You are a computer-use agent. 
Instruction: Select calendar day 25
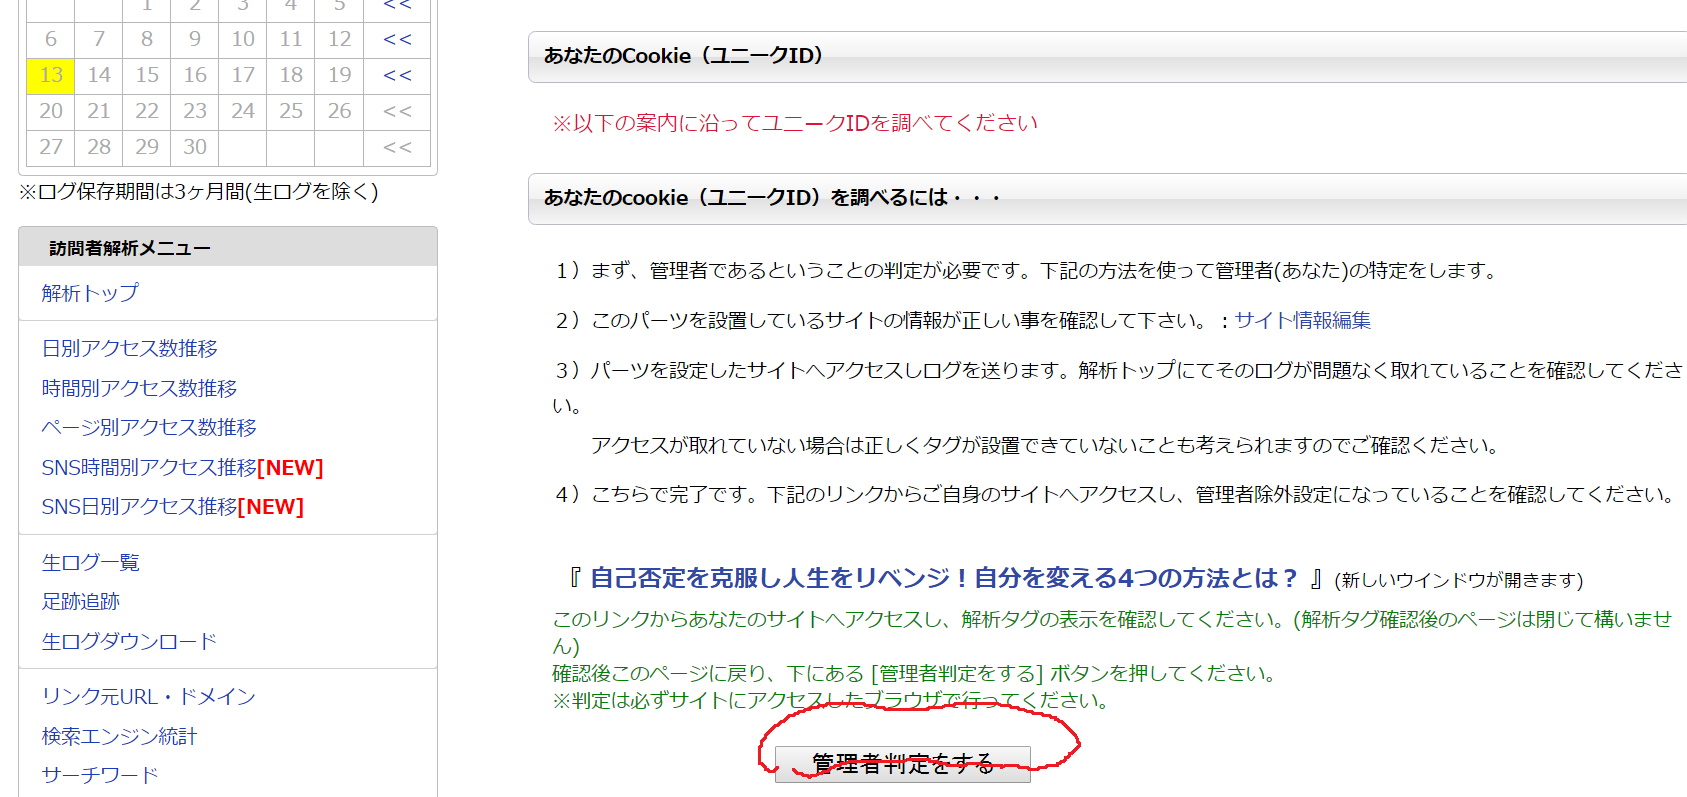291,111
